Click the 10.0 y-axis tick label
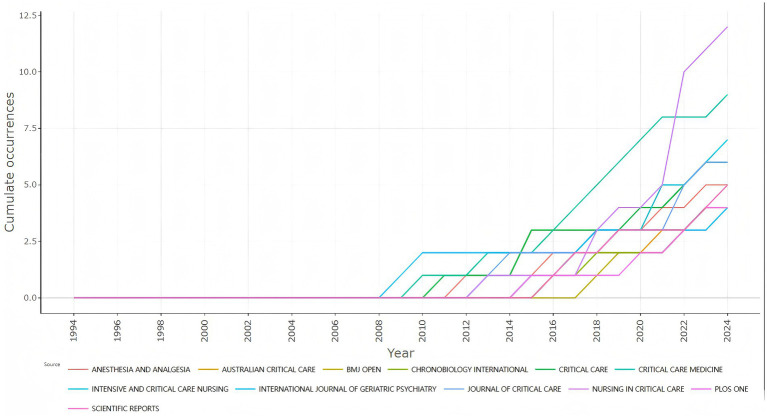The width and height of the screenshot is (767, 418). click(27, 72)
